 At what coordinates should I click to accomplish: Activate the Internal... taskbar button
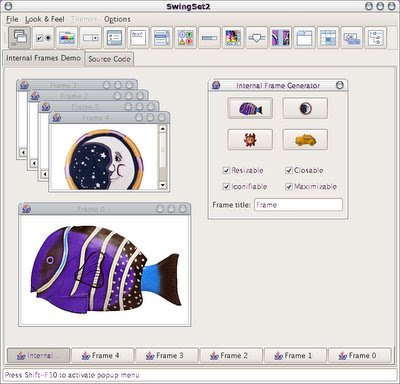coord(38,356)
